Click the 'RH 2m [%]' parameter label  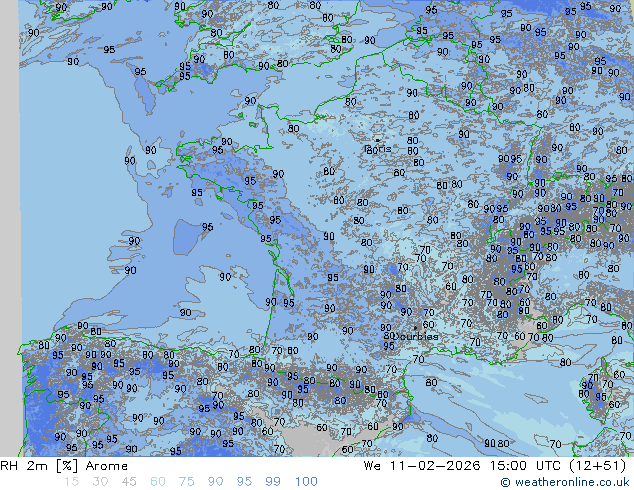point(32,466)
